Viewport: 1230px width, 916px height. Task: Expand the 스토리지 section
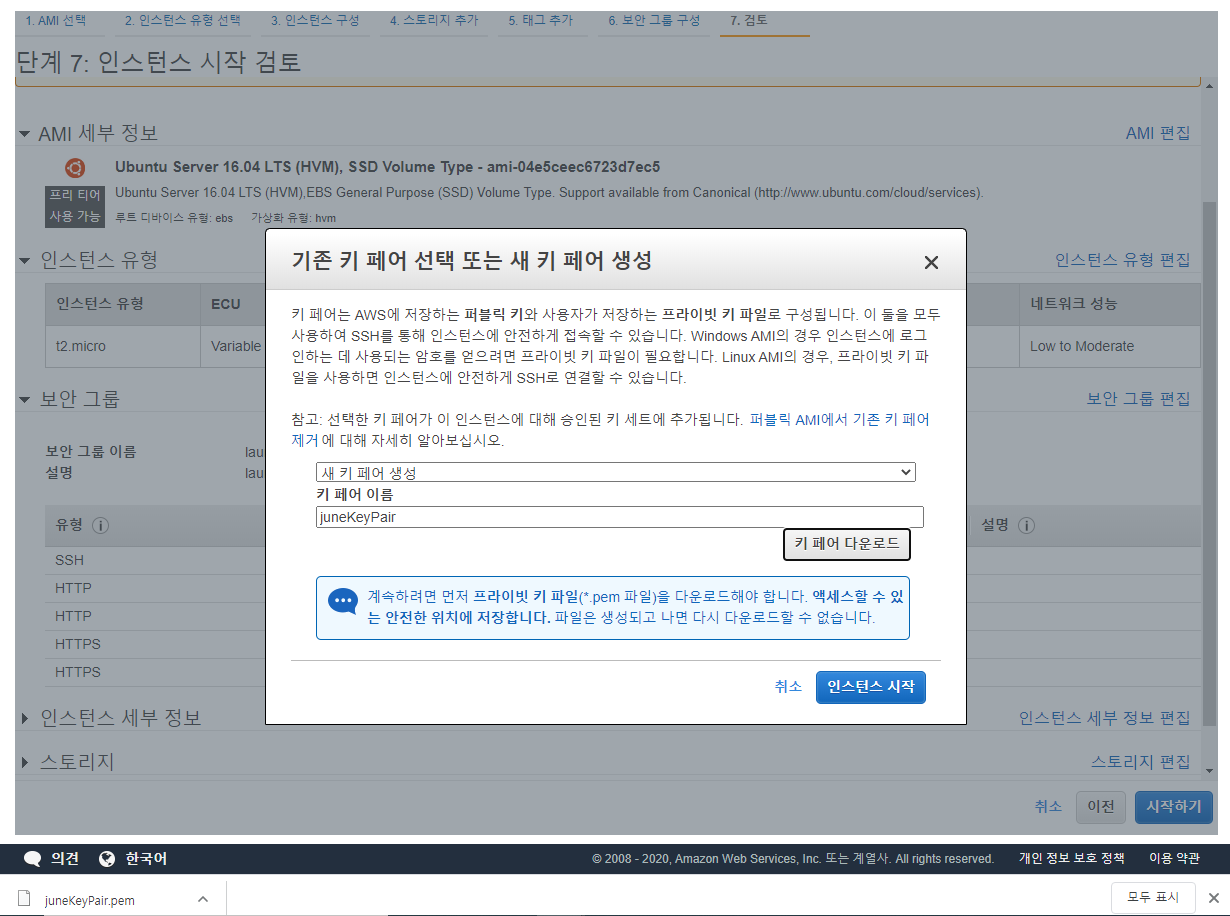[x=24, y=762]
